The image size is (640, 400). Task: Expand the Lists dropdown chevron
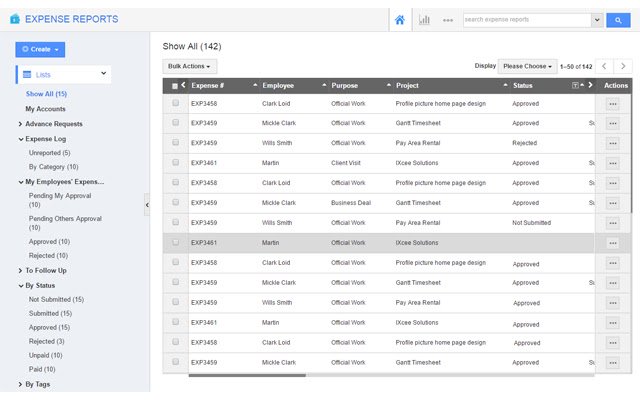pyautogui.click(x=104, y=73)
